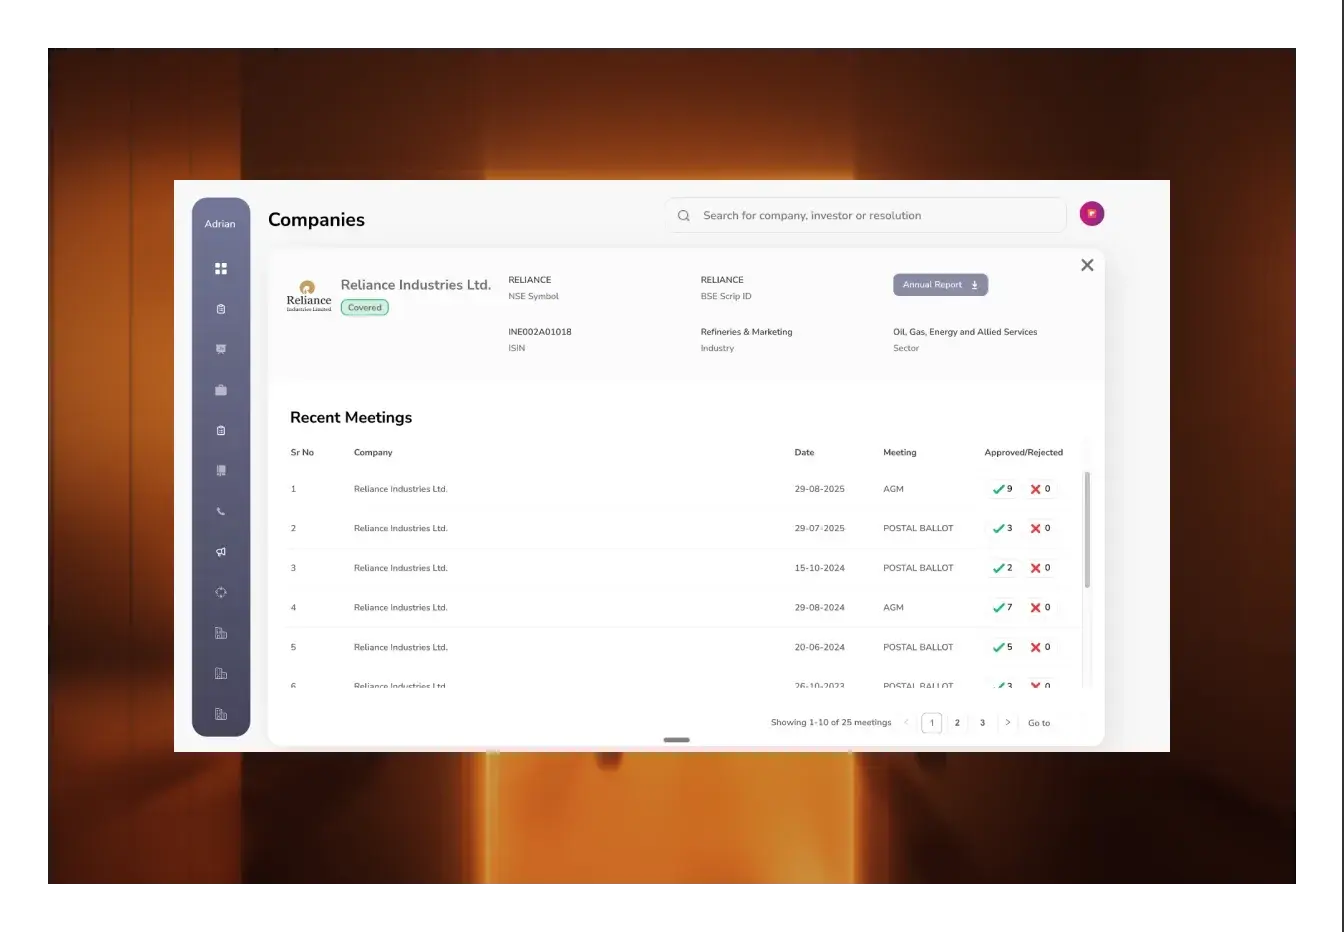Click the phone icon in the sidebar
The height and width of the screenshot is (932, 1344).
point(221,511)
